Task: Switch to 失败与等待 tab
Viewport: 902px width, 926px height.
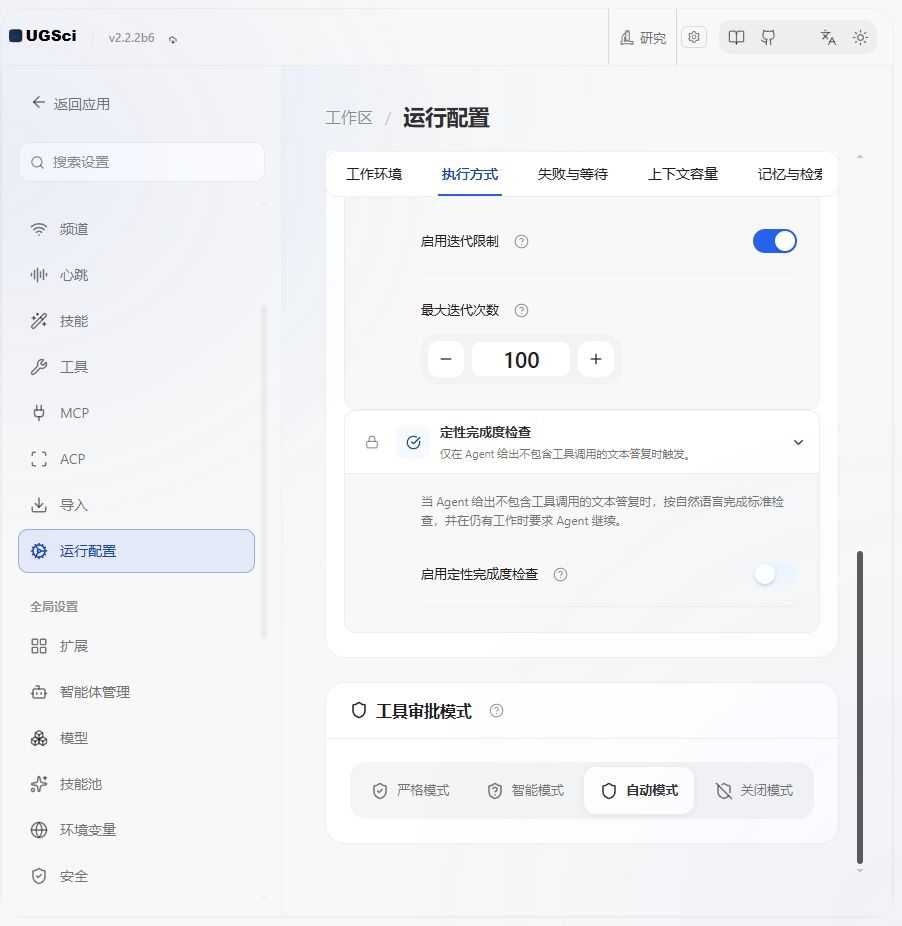Action: (x=572, y=174)
